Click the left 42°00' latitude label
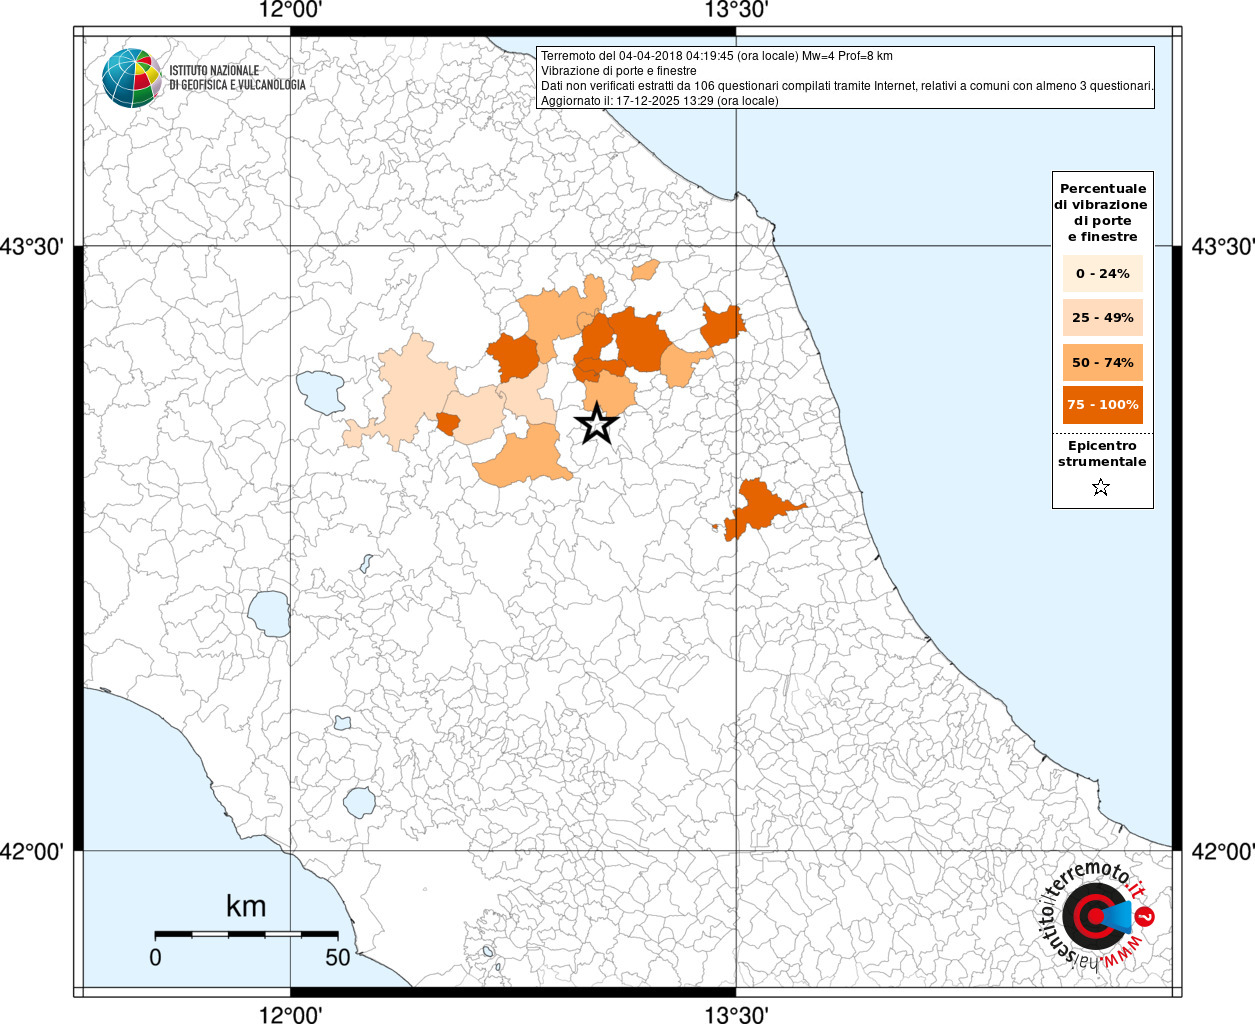1255x1024 pixels. tap(32, 851)
